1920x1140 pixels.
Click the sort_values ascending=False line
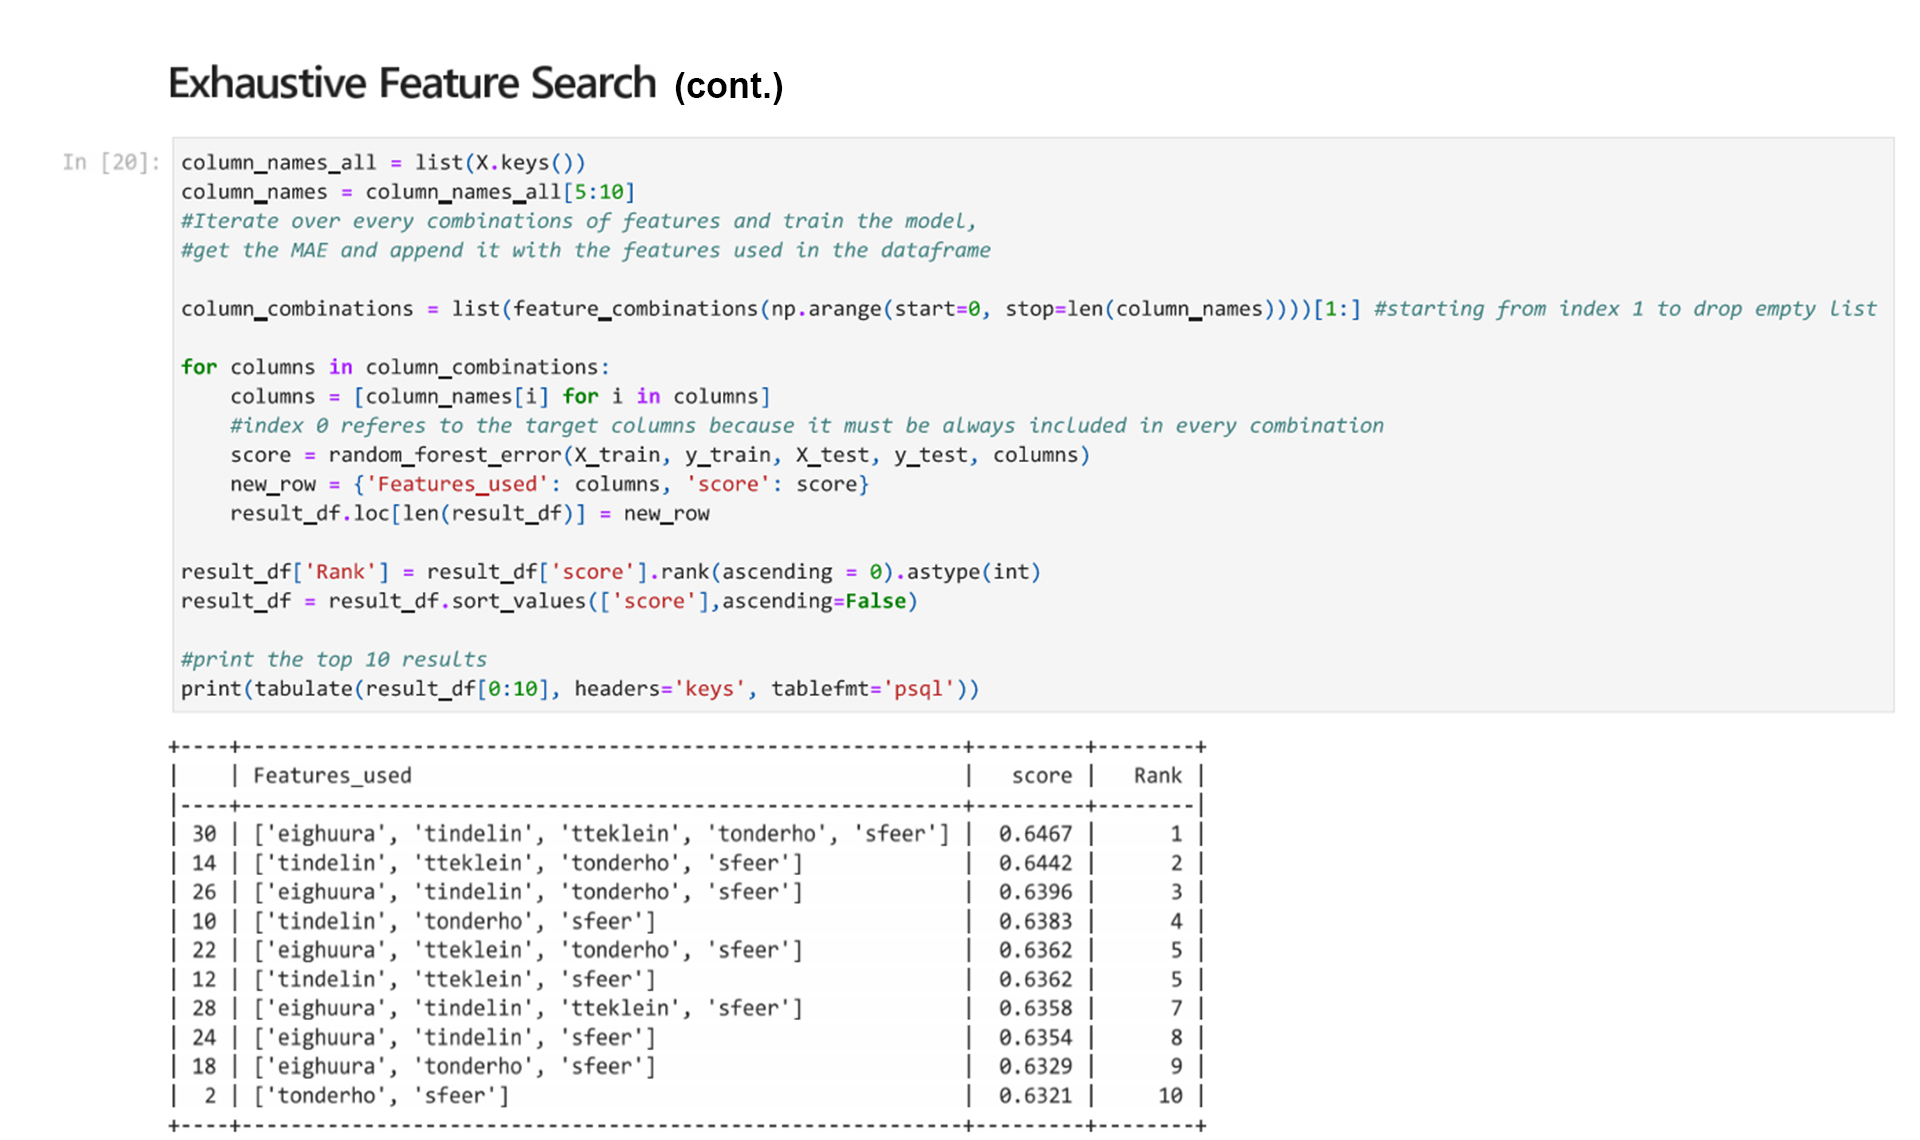coord(548,601)
